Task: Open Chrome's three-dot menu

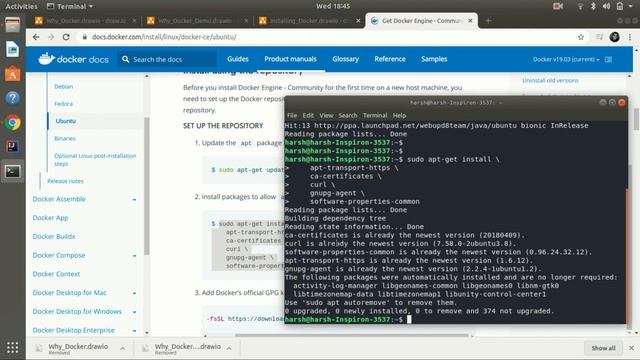Action: click(630, 37)
